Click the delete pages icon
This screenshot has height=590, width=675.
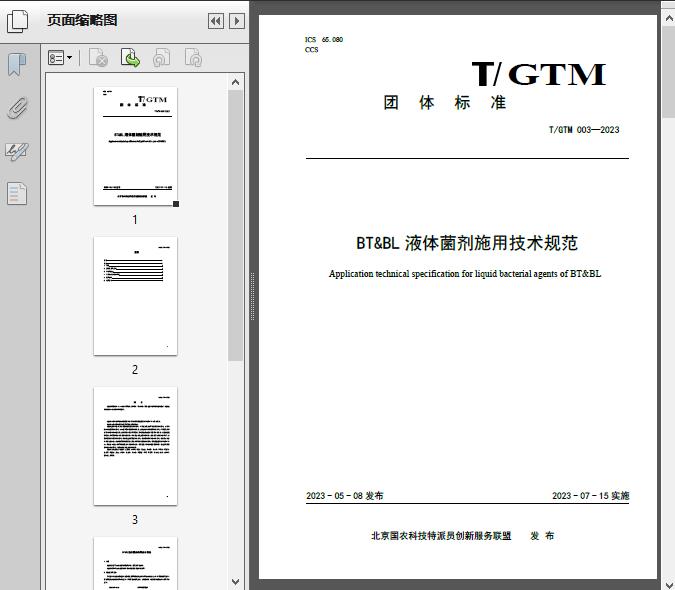(x=98, y=59)
